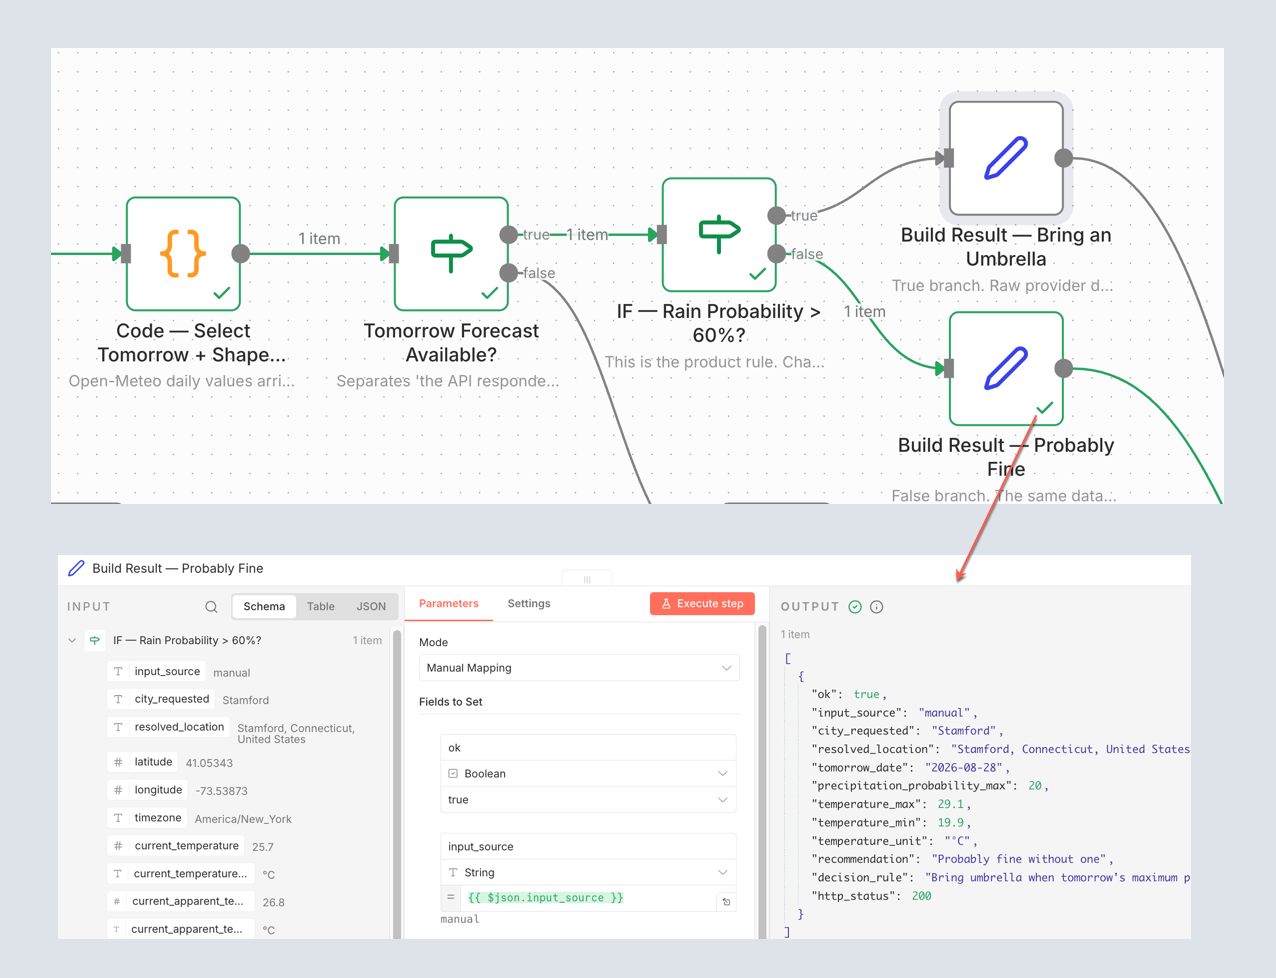Image resolution: width=1276 pixels, height=978 pixels.
Task: Click the T type icon of city_requested
Action: coord(118,699)
